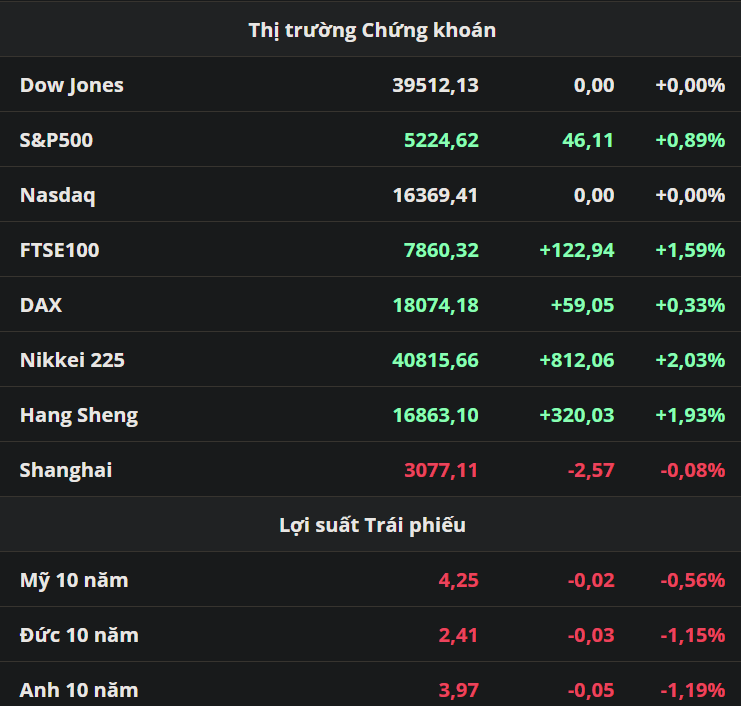Open the Mỹ 10 năm bond yield
The image size is (741, 706).
[x=74, y=580]
